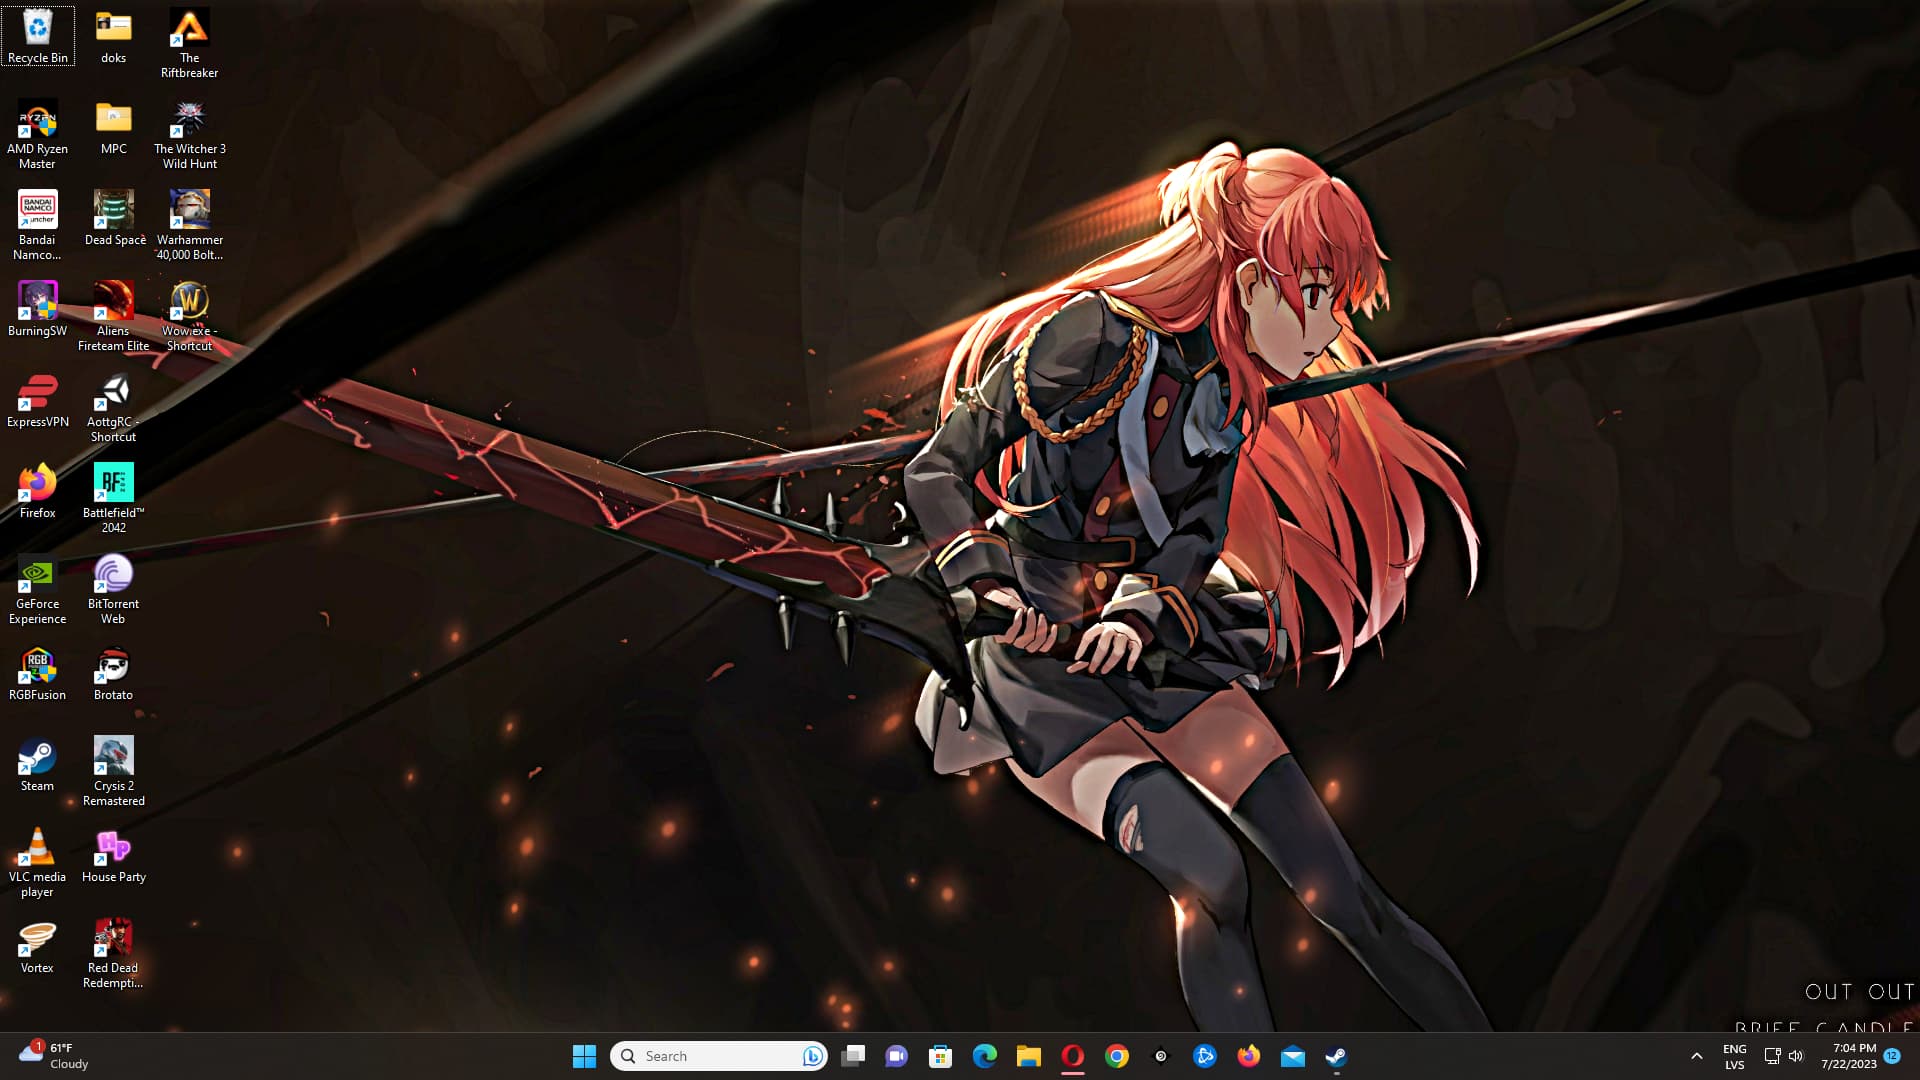Open the ENG LVS language switcher
Viewport: 1920px width, 1080px height.
[1734, 1056]
